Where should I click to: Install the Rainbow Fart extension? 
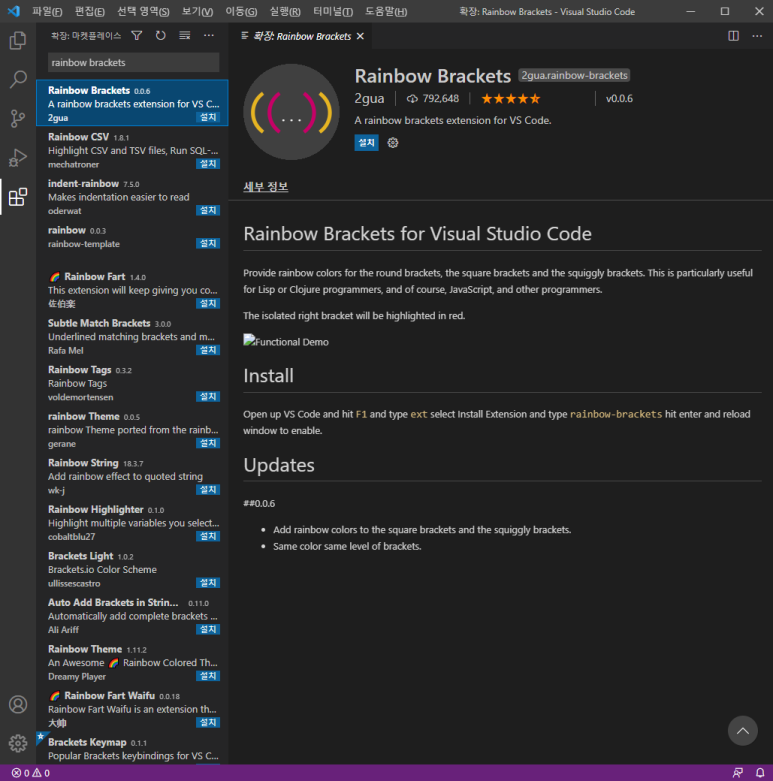(208, 303)
